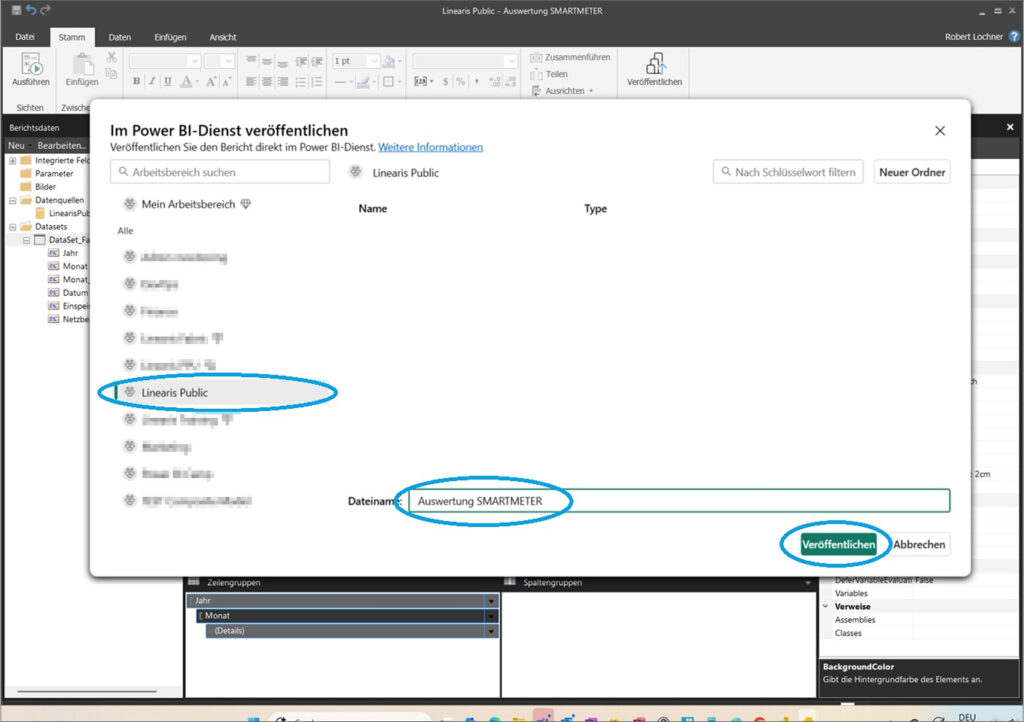1024x722 pixels.
Task: Click the Dateiname input field
Action: click(678, 501)
